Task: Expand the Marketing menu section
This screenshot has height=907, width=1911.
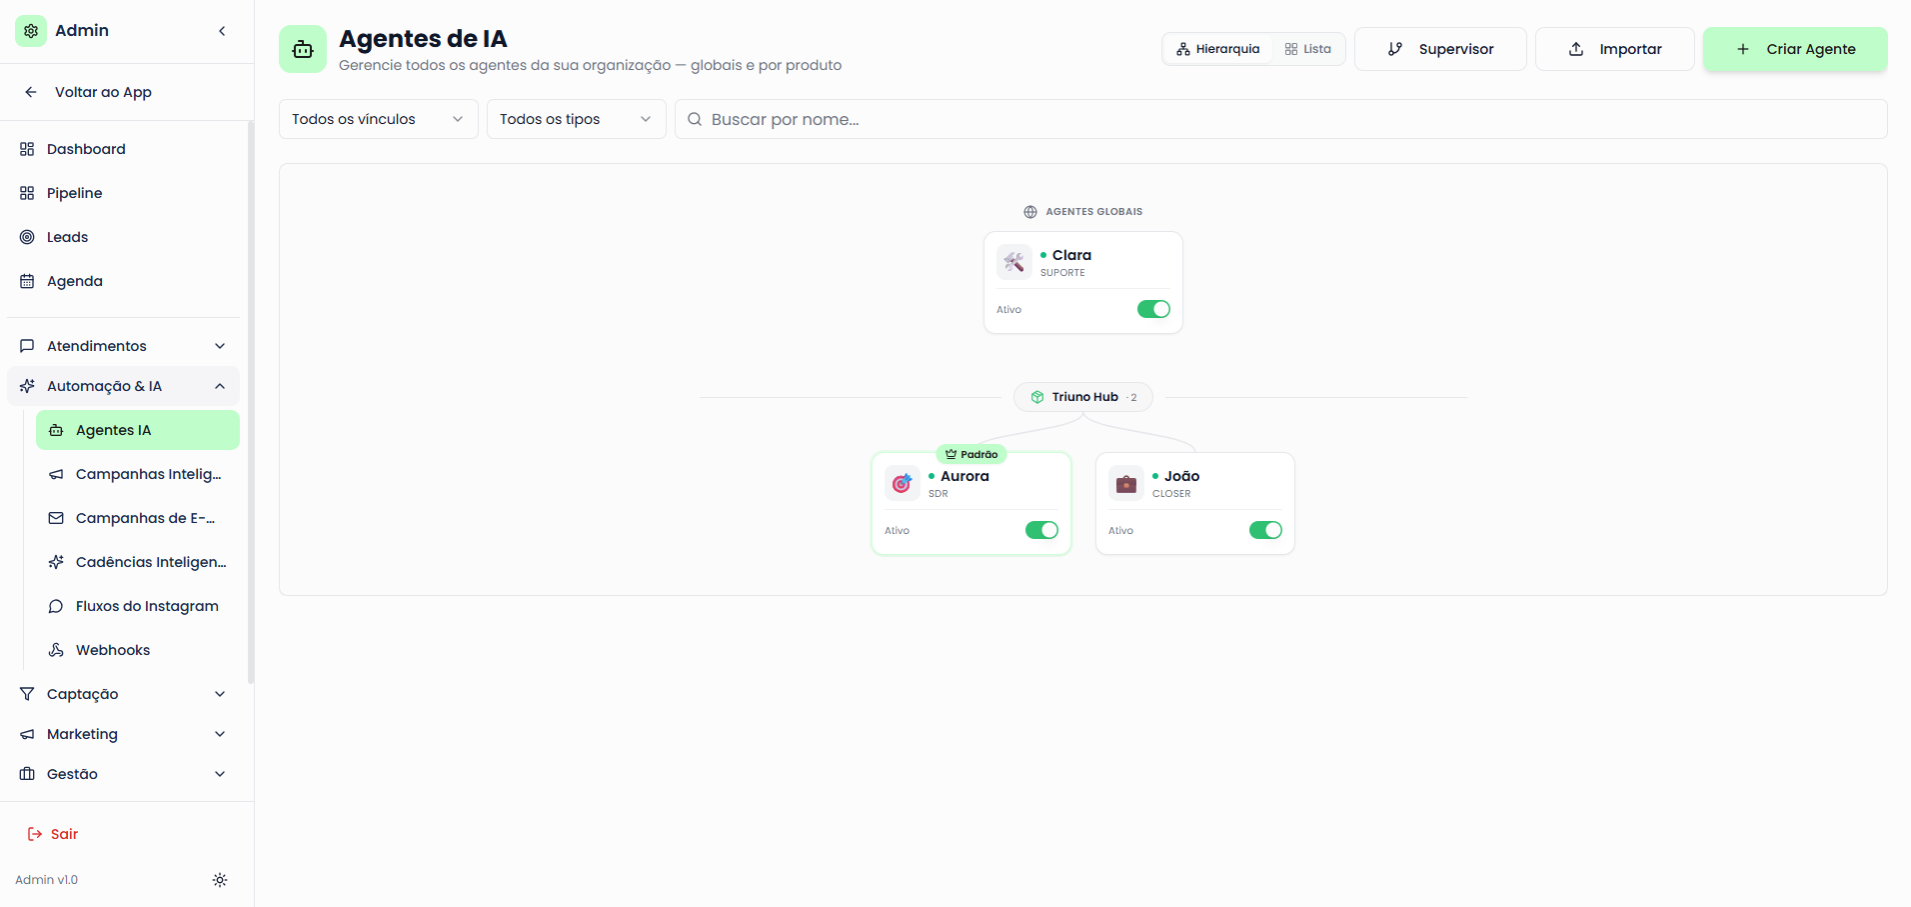Action: (x=124, y=734)
